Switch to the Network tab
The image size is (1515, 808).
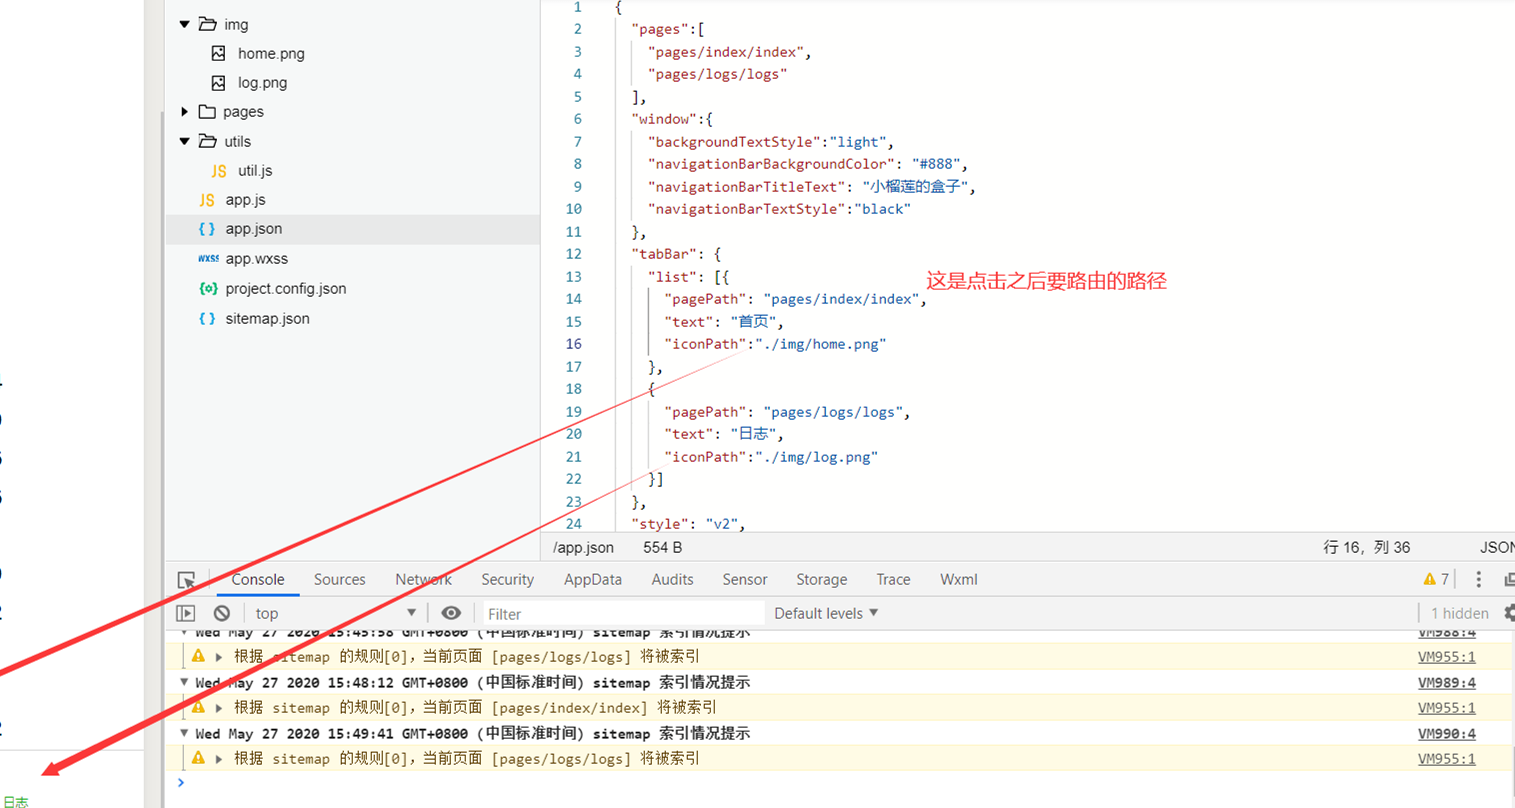pos(423,580)
